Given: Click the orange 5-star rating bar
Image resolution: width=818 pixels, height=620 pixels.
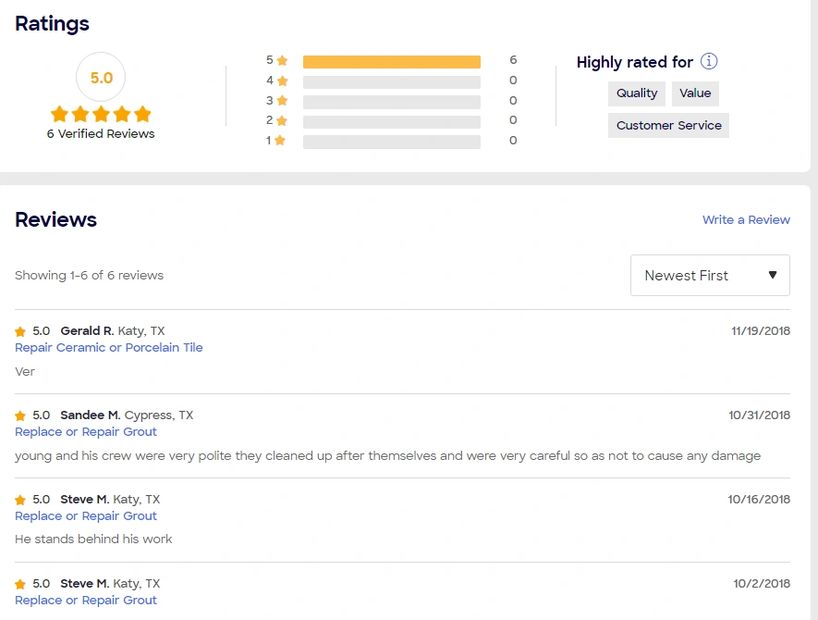Looking at the screenshot, I should click(x=391, y=61).
